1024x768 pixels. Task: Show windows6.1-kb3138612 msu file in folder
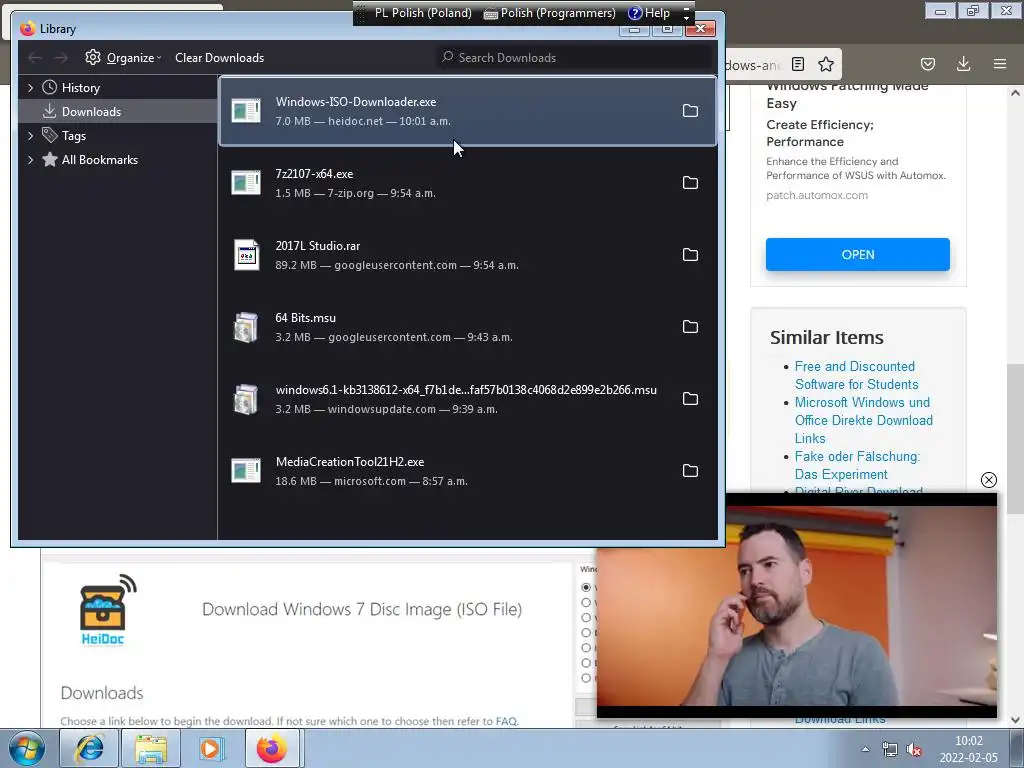690,399
